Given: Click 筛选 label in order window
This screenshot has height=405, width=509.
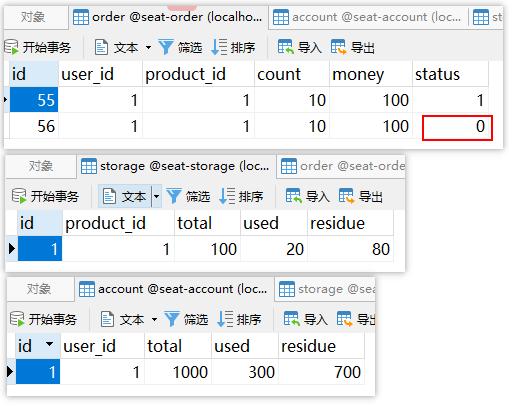Looking at the screenshot, I should [x=190, y=47].
